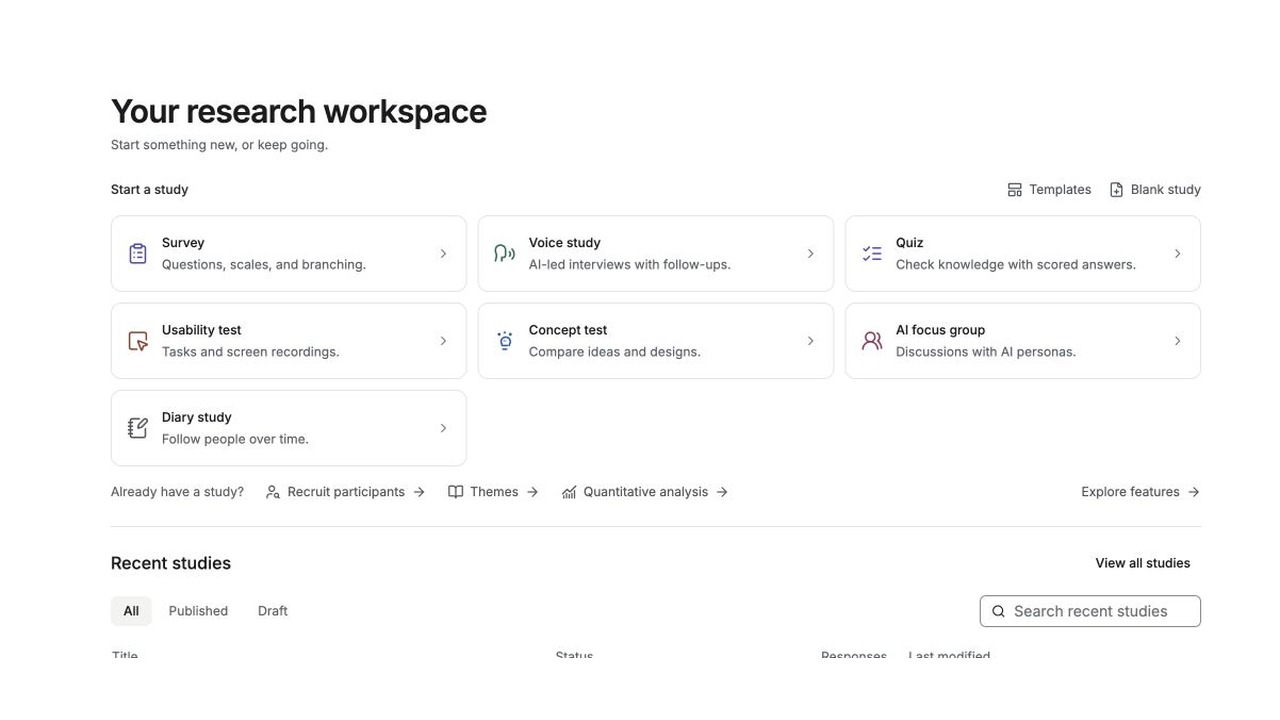Click the "Concept test" card title

(568, 330)
